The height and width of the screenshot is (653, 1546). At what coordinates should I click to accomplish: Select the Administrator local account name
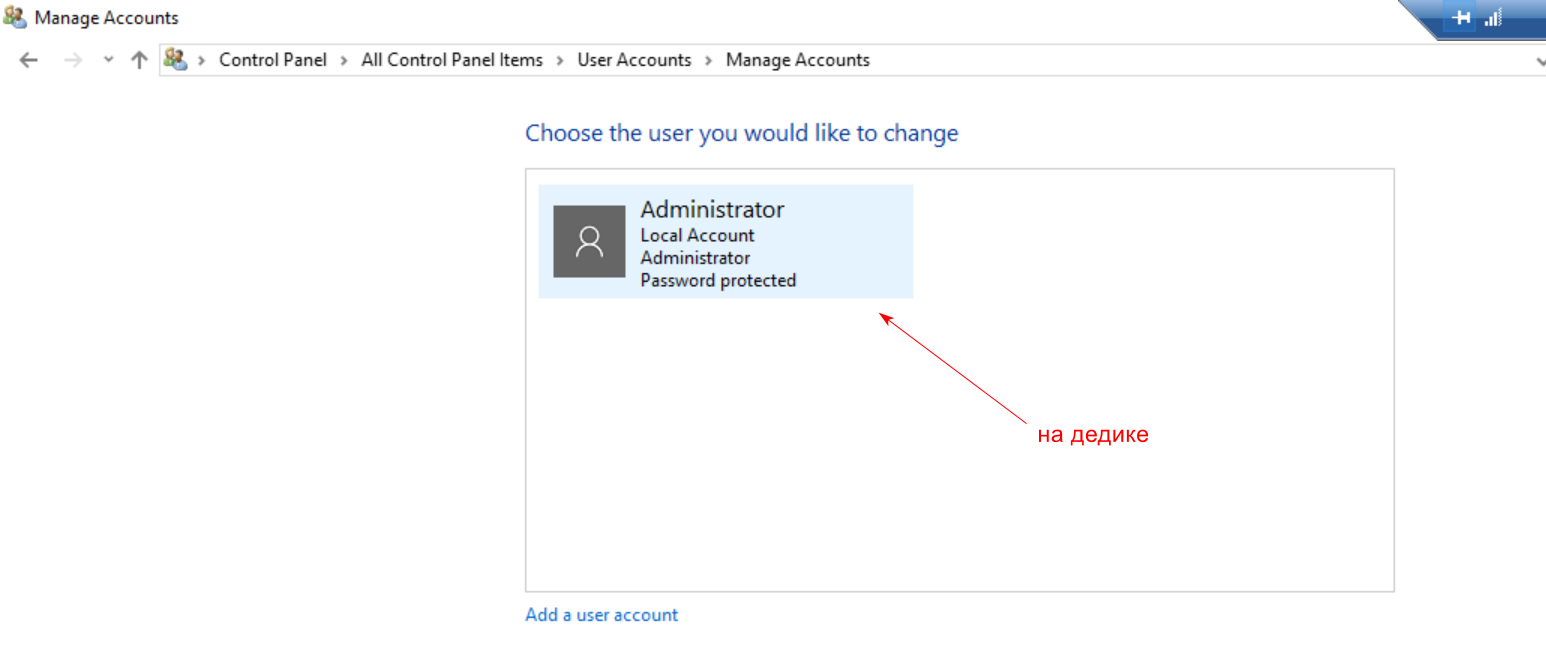pos(712,210)
